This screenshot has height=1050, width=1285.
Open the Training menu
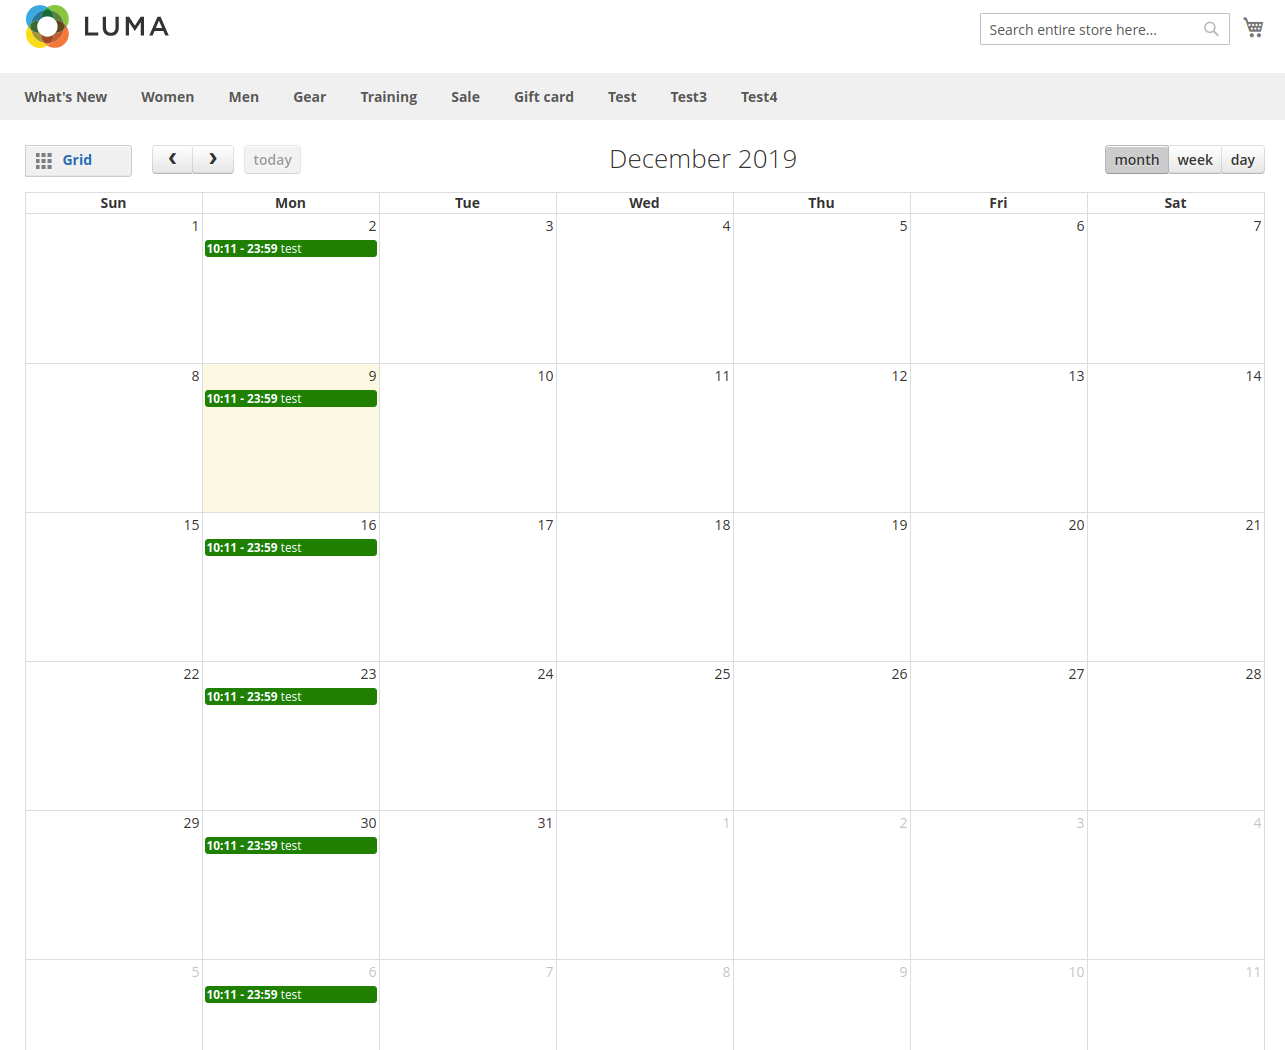388,97
